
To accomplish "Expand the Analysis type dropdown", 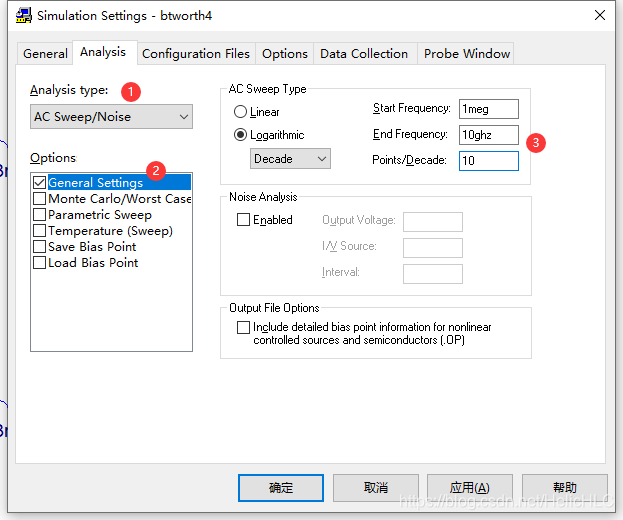I will (183, 117).
